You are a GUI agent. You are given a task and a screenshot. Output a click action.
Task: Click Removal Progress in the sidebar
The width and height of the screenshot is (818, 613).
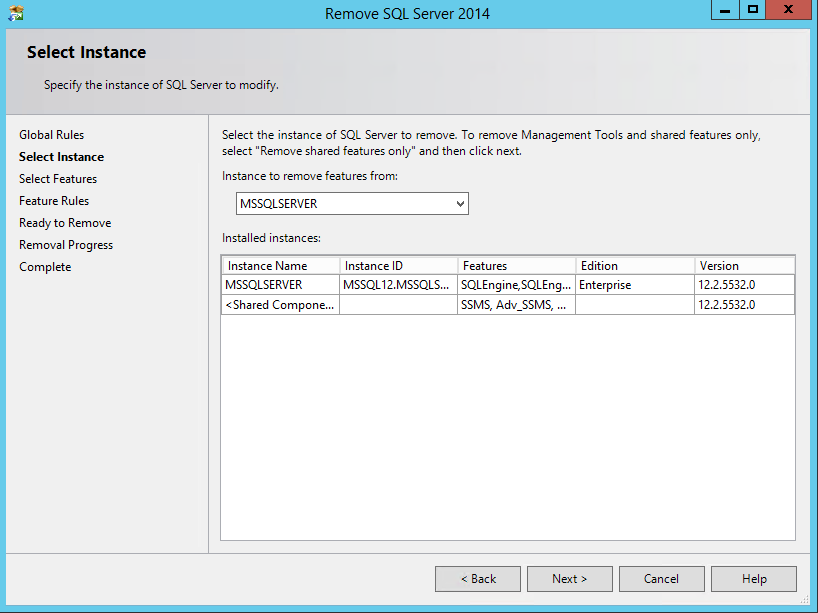66,245
